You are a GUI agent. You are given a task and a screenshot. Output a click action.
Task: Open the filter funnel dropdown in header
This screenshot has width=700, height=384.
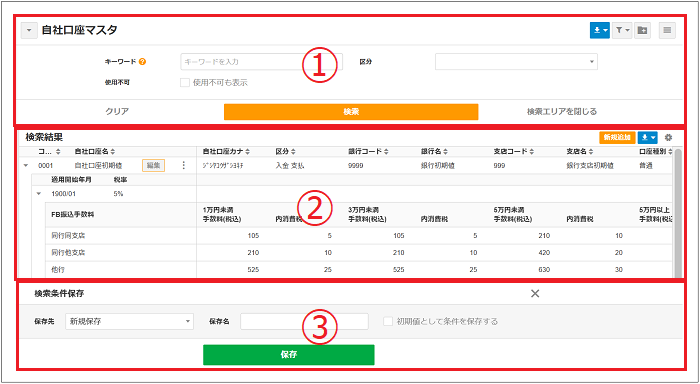pyautogui.click(x=622, y=30)
